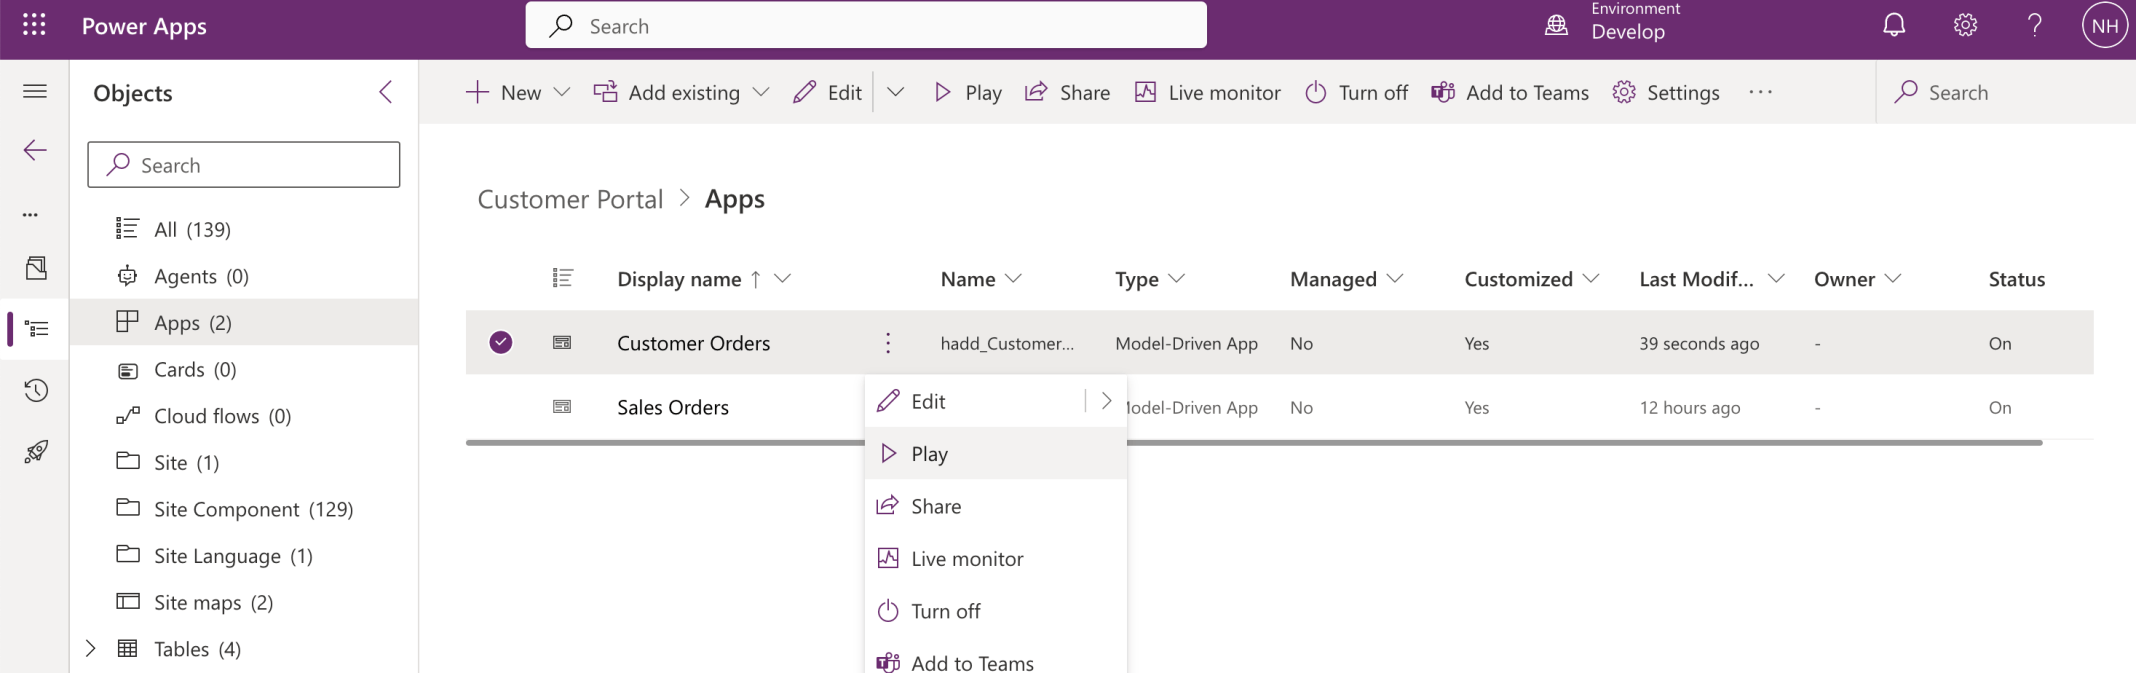Viewport: 2136px width, 673px height.
Task: Select Live monitor in context menu
Action: [966, 559]
